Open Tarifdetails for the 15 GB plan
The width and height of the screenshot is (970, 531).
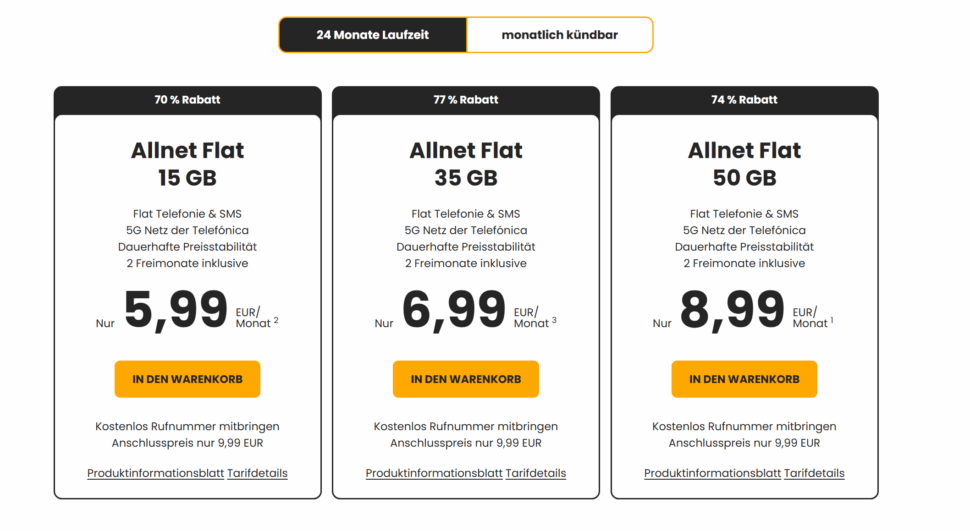pos(257,473)
